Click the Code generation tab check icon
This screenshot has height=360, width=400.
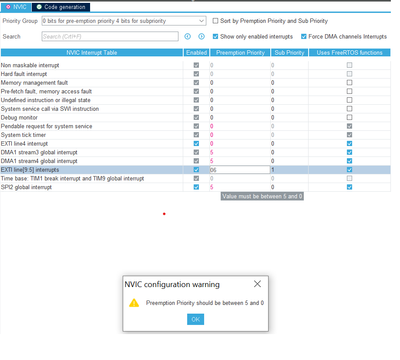(x=39, y=7)
